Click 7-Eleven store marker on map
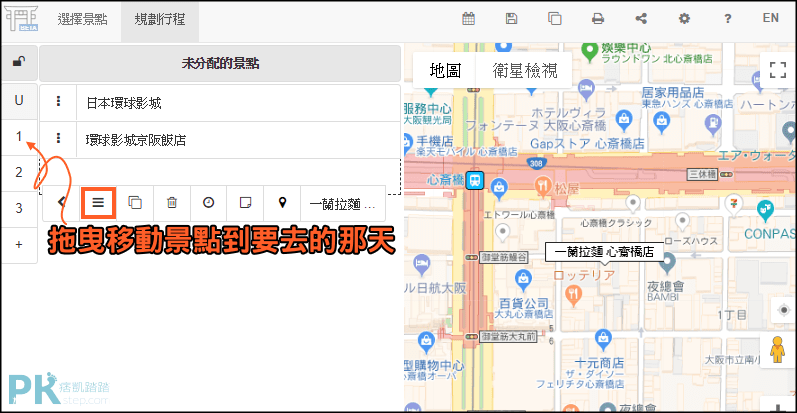This screenshot has width=797, height=413. tap(732, 204)
